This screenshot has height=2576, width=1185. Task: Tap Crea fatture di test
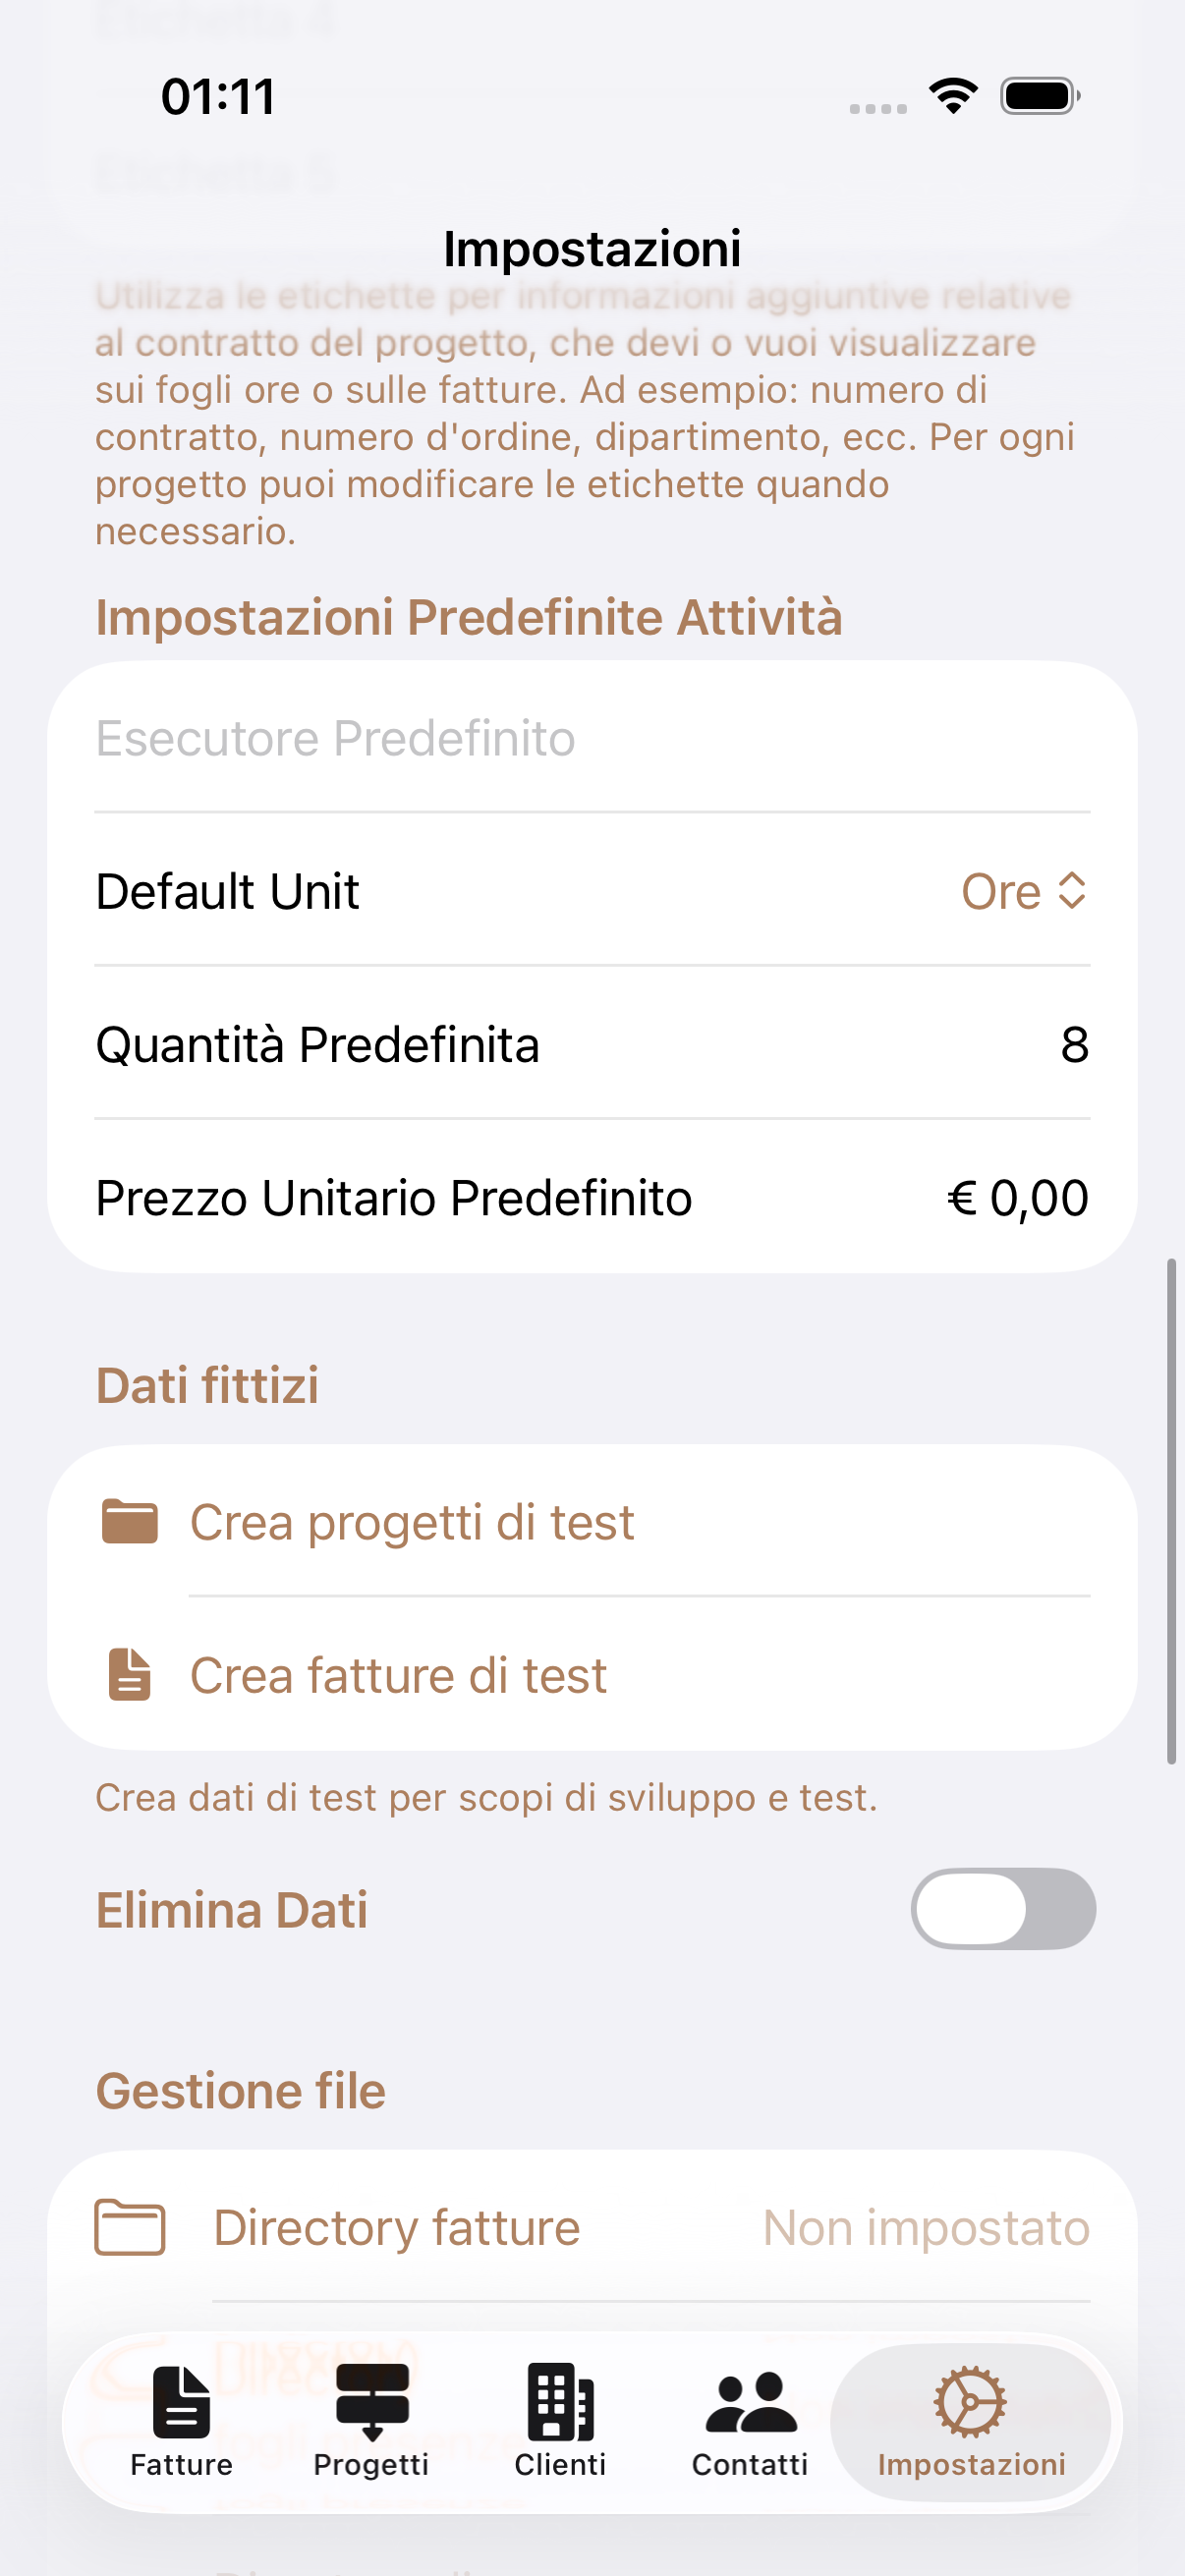point(398,1675)
